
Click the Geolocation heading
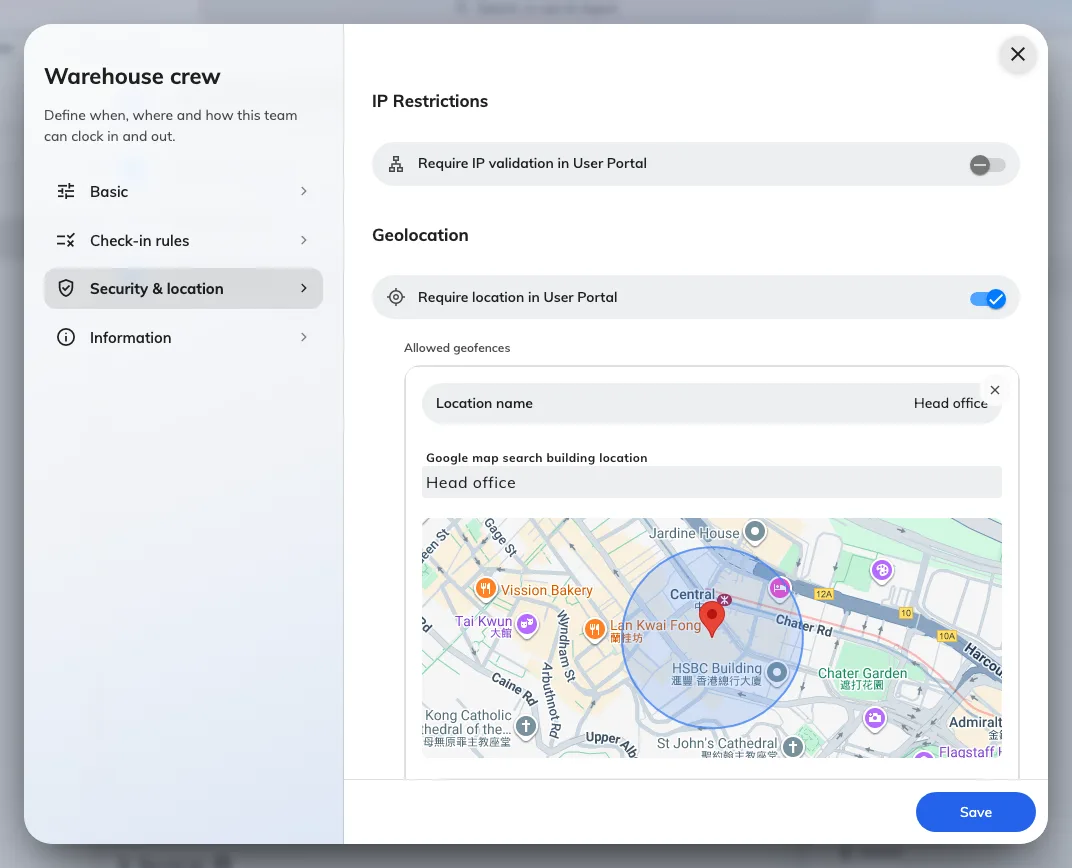pos(420,235)
